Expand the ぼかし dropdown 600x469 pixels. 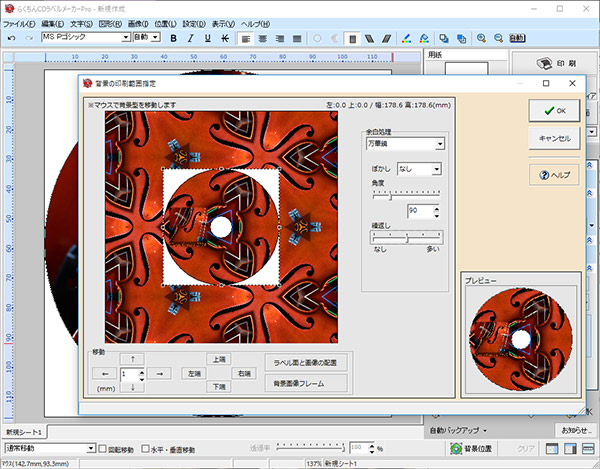click(420, 169)
